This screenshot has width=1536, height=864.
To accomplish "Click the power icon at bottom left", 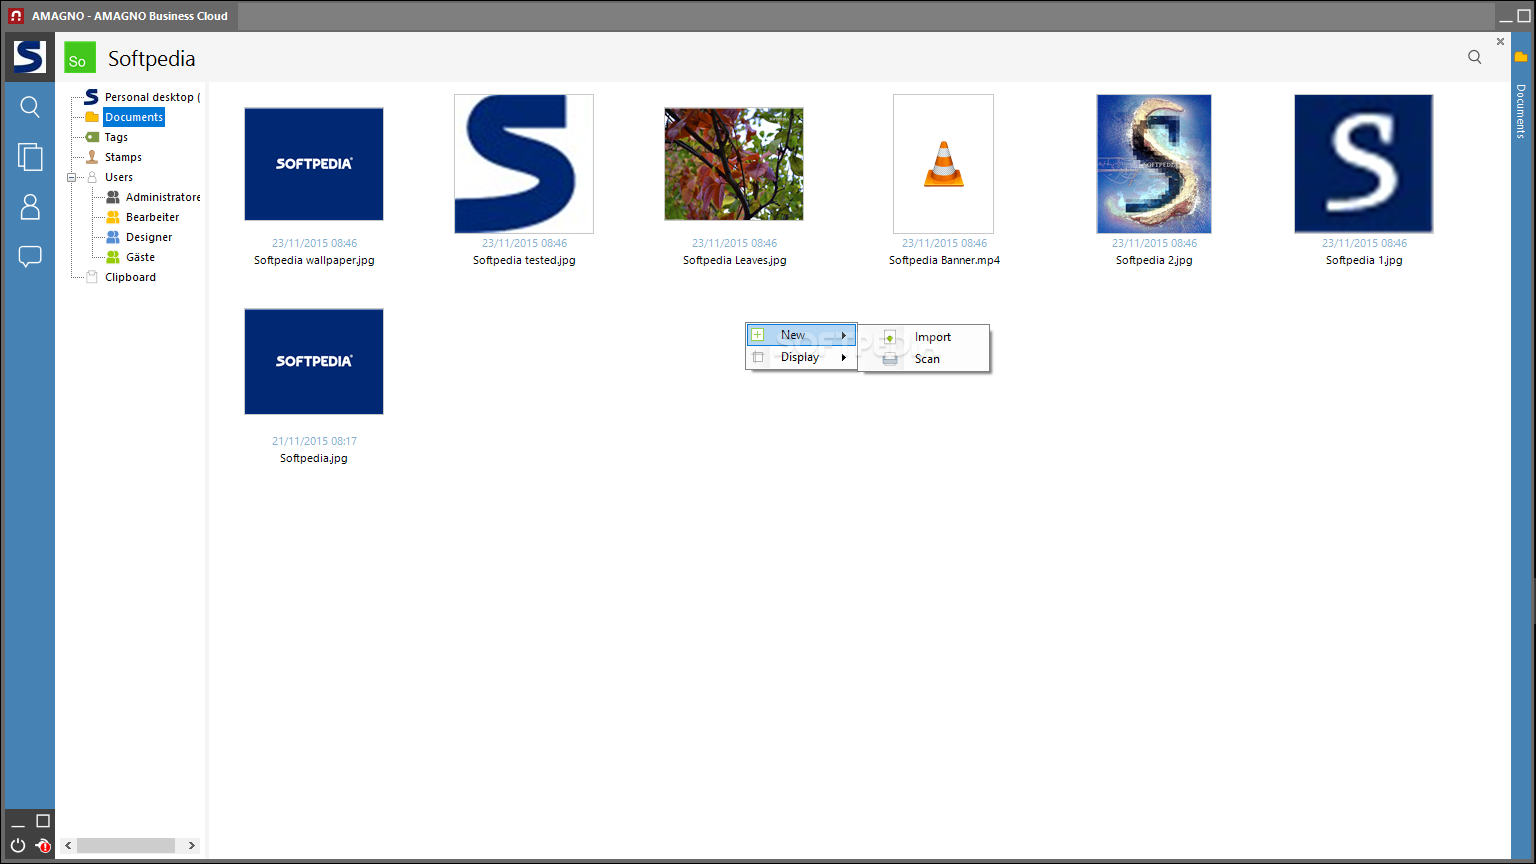I will point(18,846).
